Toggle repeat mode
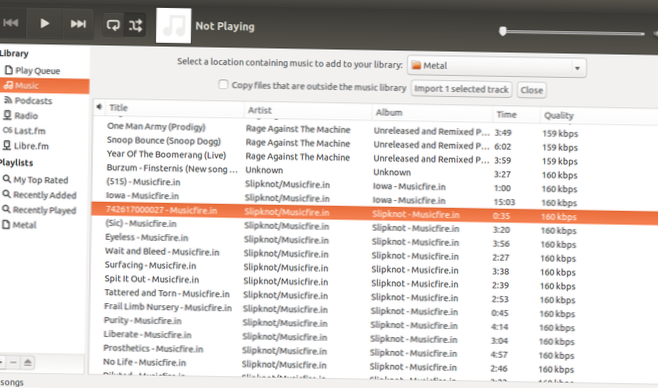The width and height of the screenshot is (658, 388). pyautogui.click(x=113, y=25)
